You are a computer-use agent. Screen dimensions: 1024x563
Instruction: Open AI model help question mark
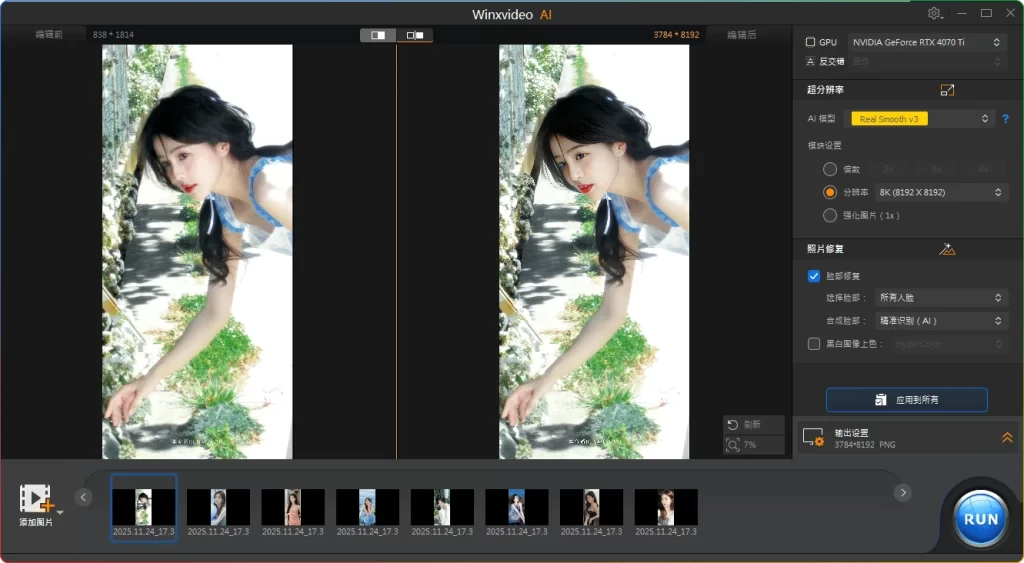[x=1005, y=119]
